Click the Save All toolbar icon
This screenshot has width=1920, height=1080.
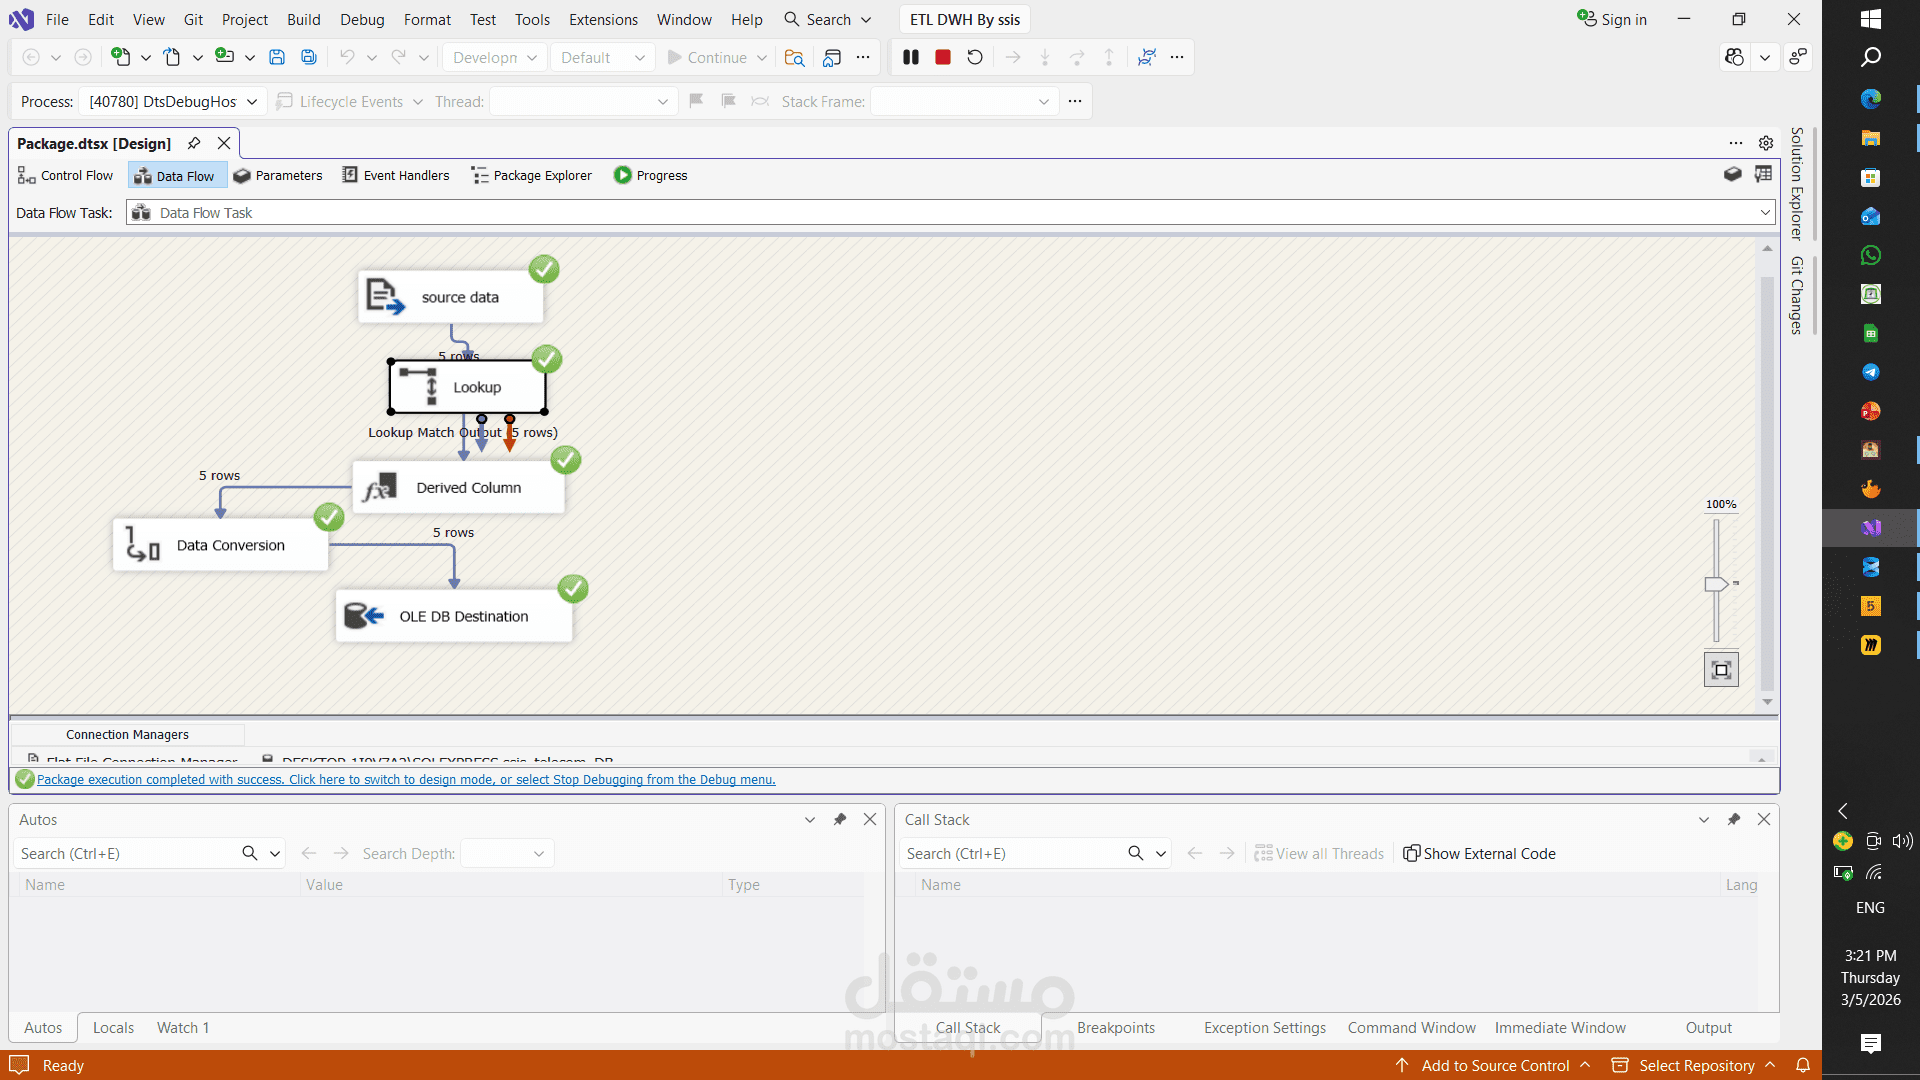point(309,58)
